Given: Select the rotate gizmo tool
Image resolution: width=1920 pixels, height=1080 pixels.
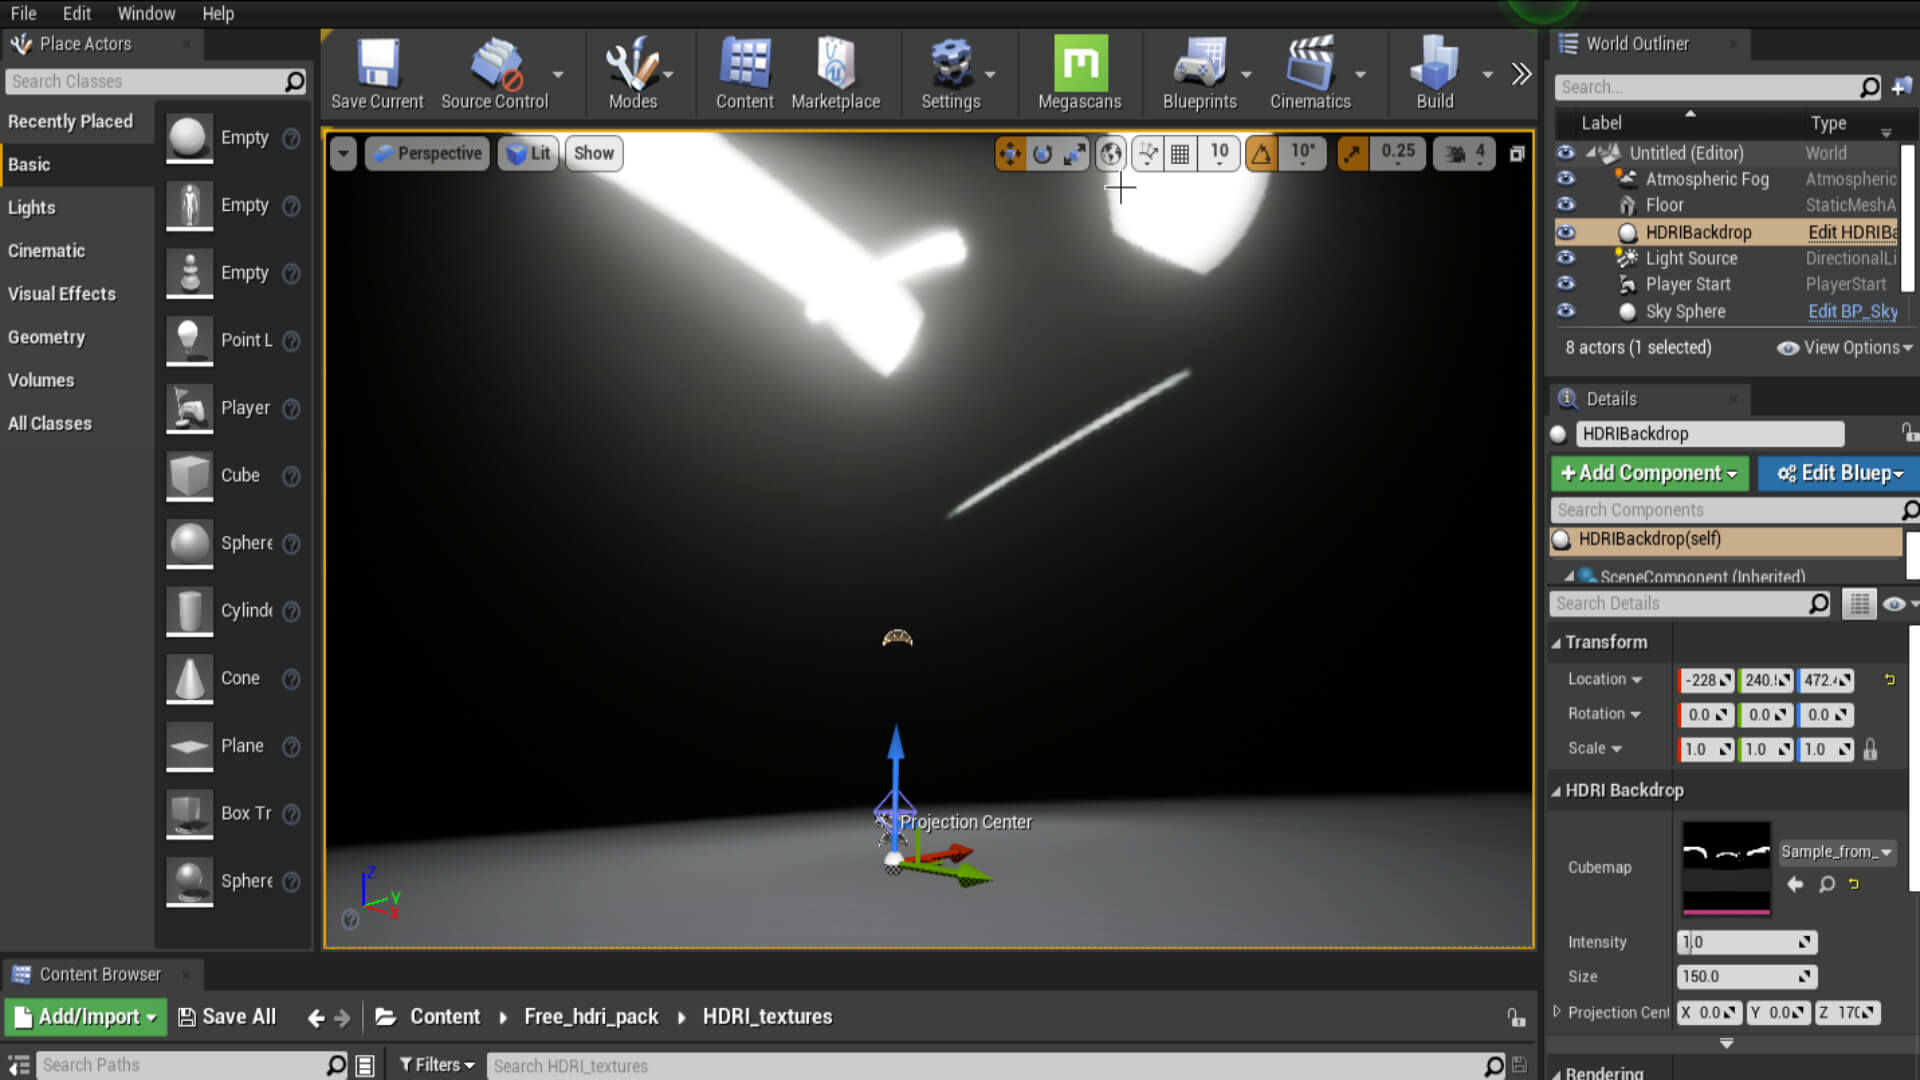Looking at the screenshot, I should (1042, 153).
